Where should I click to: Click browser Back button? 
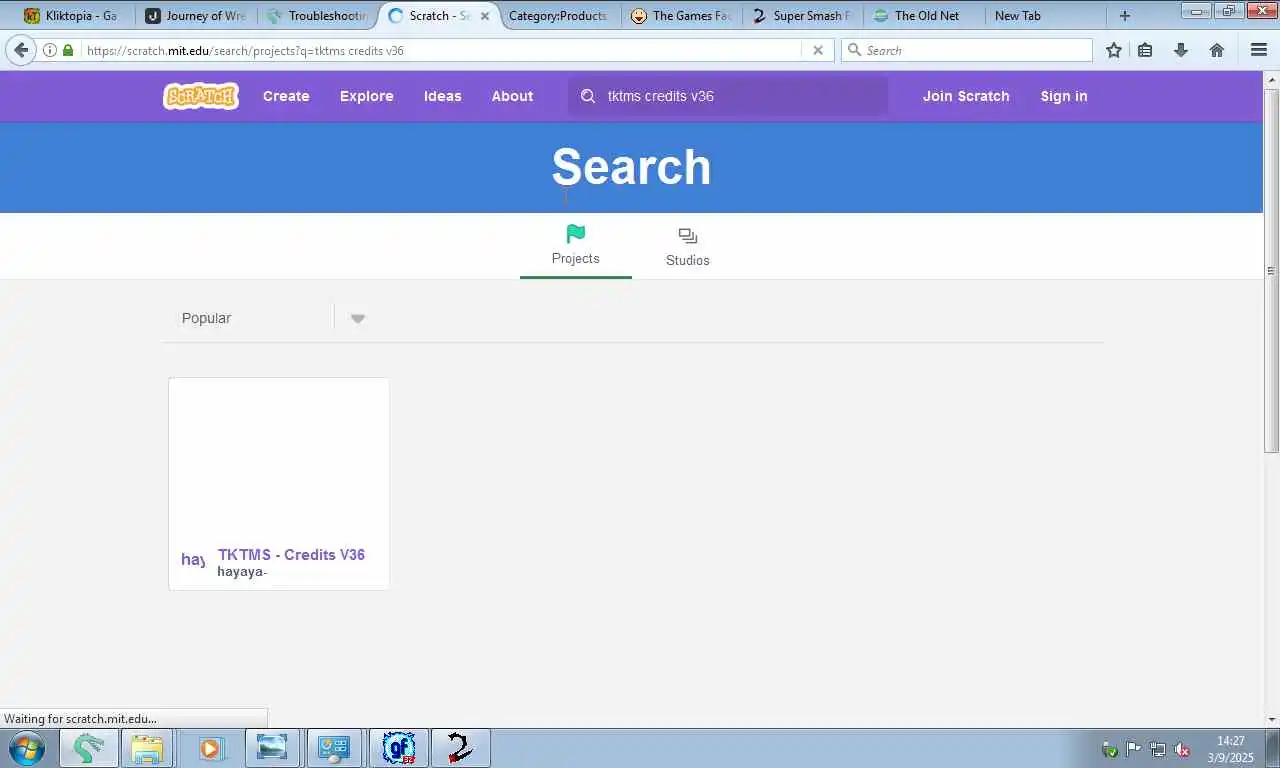pos(21,50)
